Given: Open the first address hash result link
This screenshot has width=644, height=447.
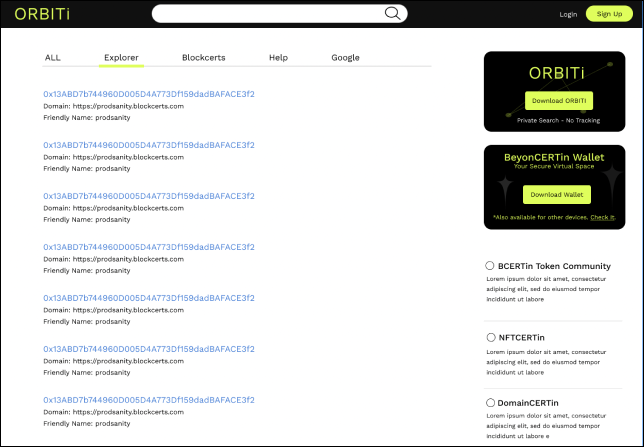Looking at the screenshot, I should [148, 94].
